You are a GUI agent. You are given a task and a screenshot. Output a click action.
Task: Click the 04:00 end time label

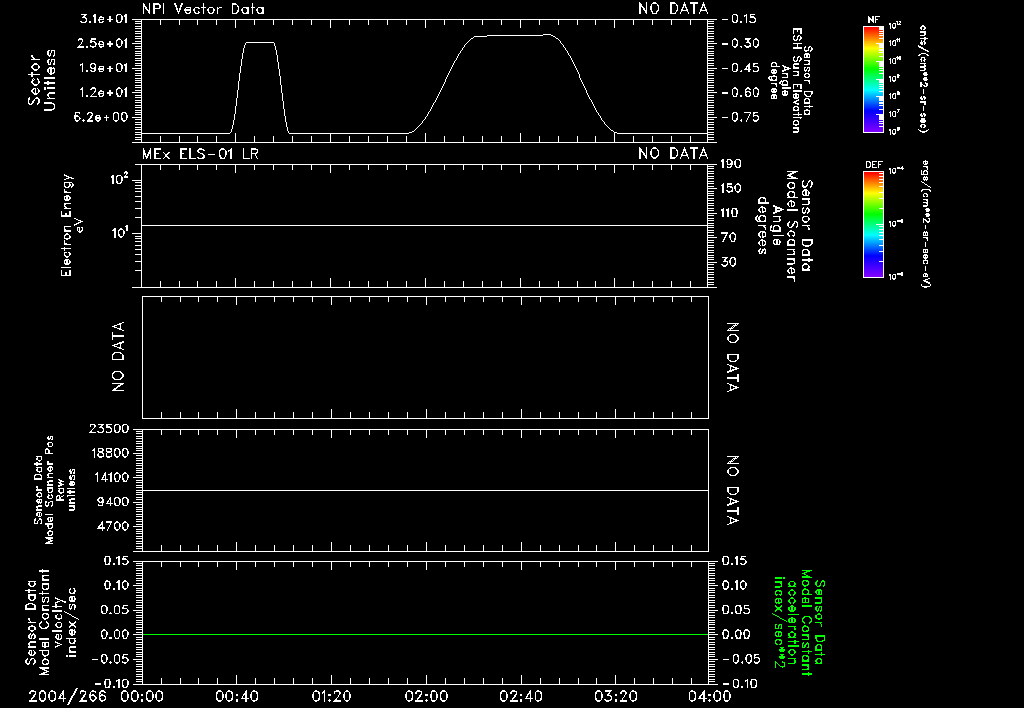[710, 696]
